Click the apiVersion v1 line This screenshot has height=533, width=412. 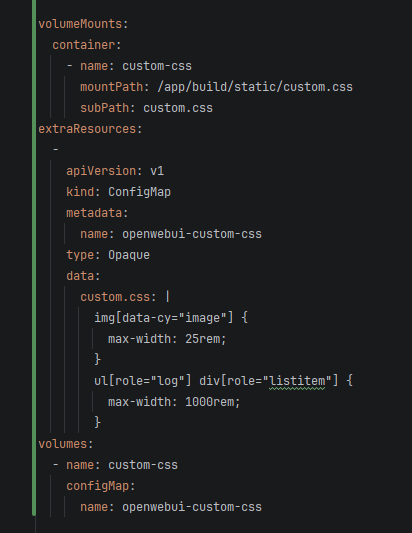pos(115,171)
